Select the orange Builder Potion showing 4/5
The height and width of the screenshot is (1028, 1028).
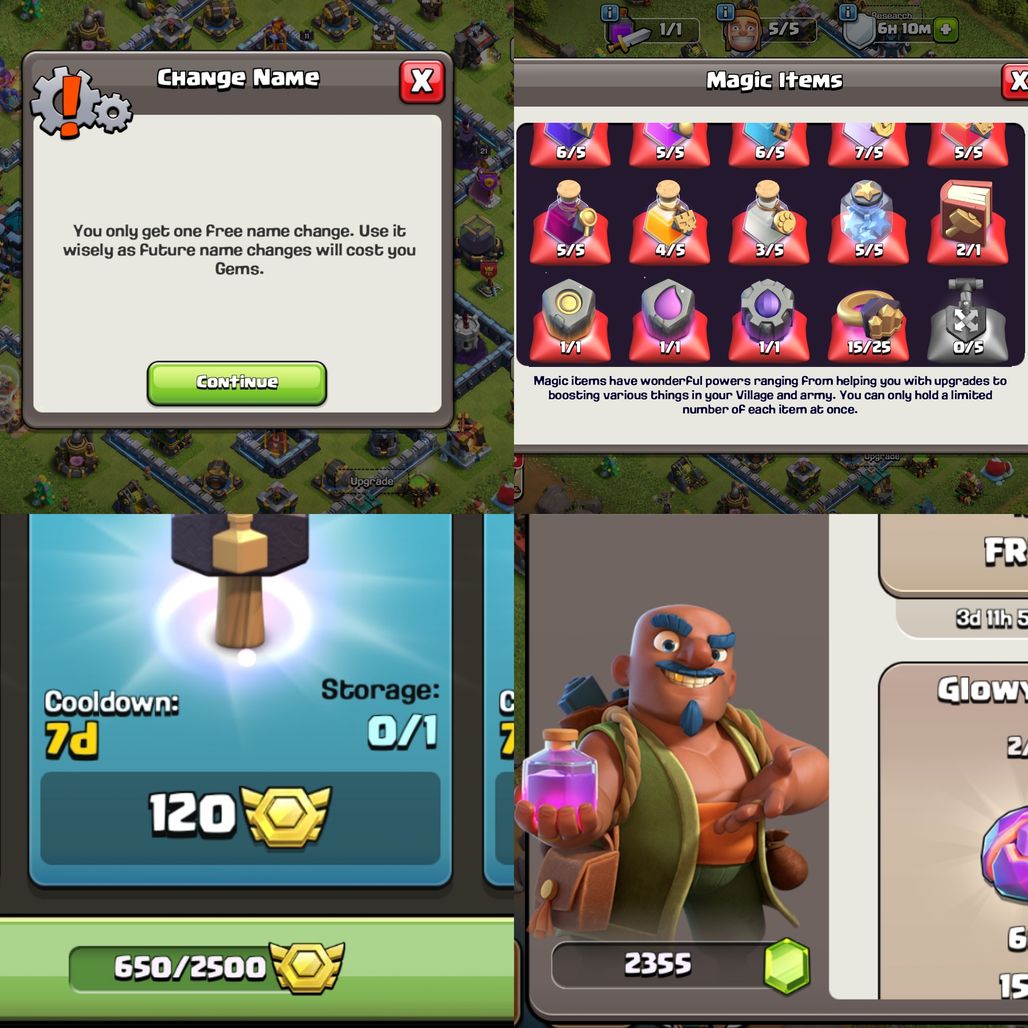[x=669, y=221]
